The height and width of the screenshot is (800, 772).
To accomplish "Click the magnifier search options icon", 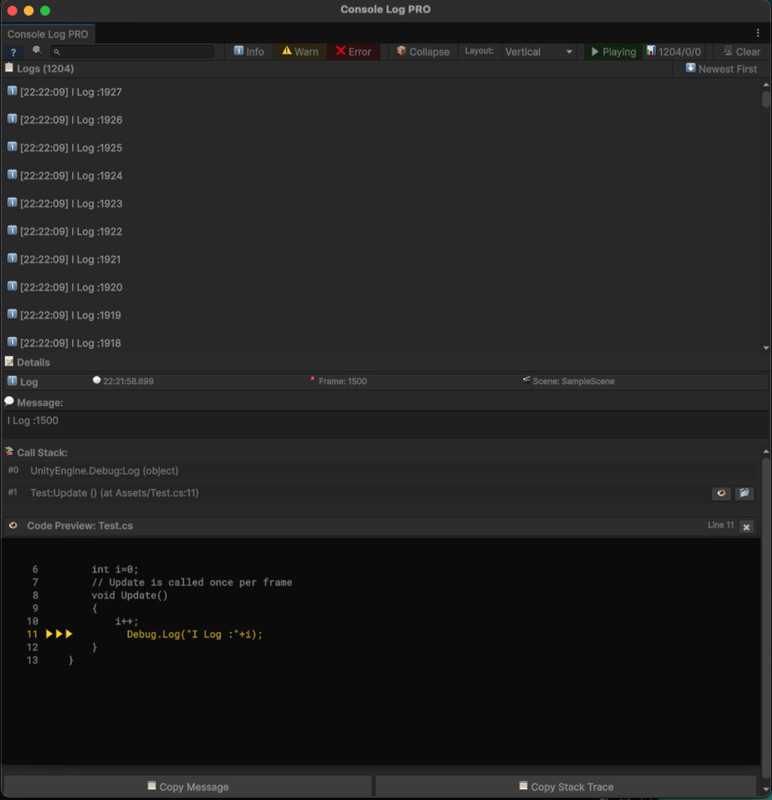I will pyautogui.click(x=37, y=51).
